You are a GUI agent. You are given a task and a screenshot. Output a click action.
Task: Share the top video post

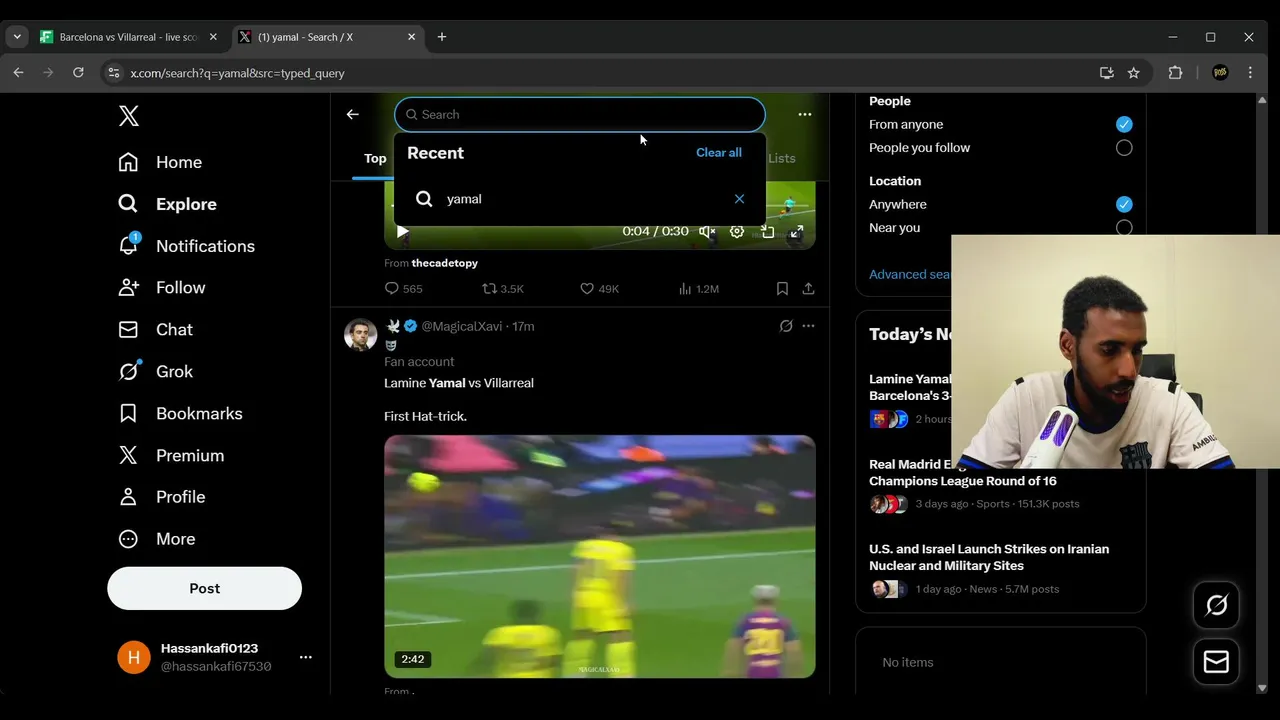(x=808, y=288)
